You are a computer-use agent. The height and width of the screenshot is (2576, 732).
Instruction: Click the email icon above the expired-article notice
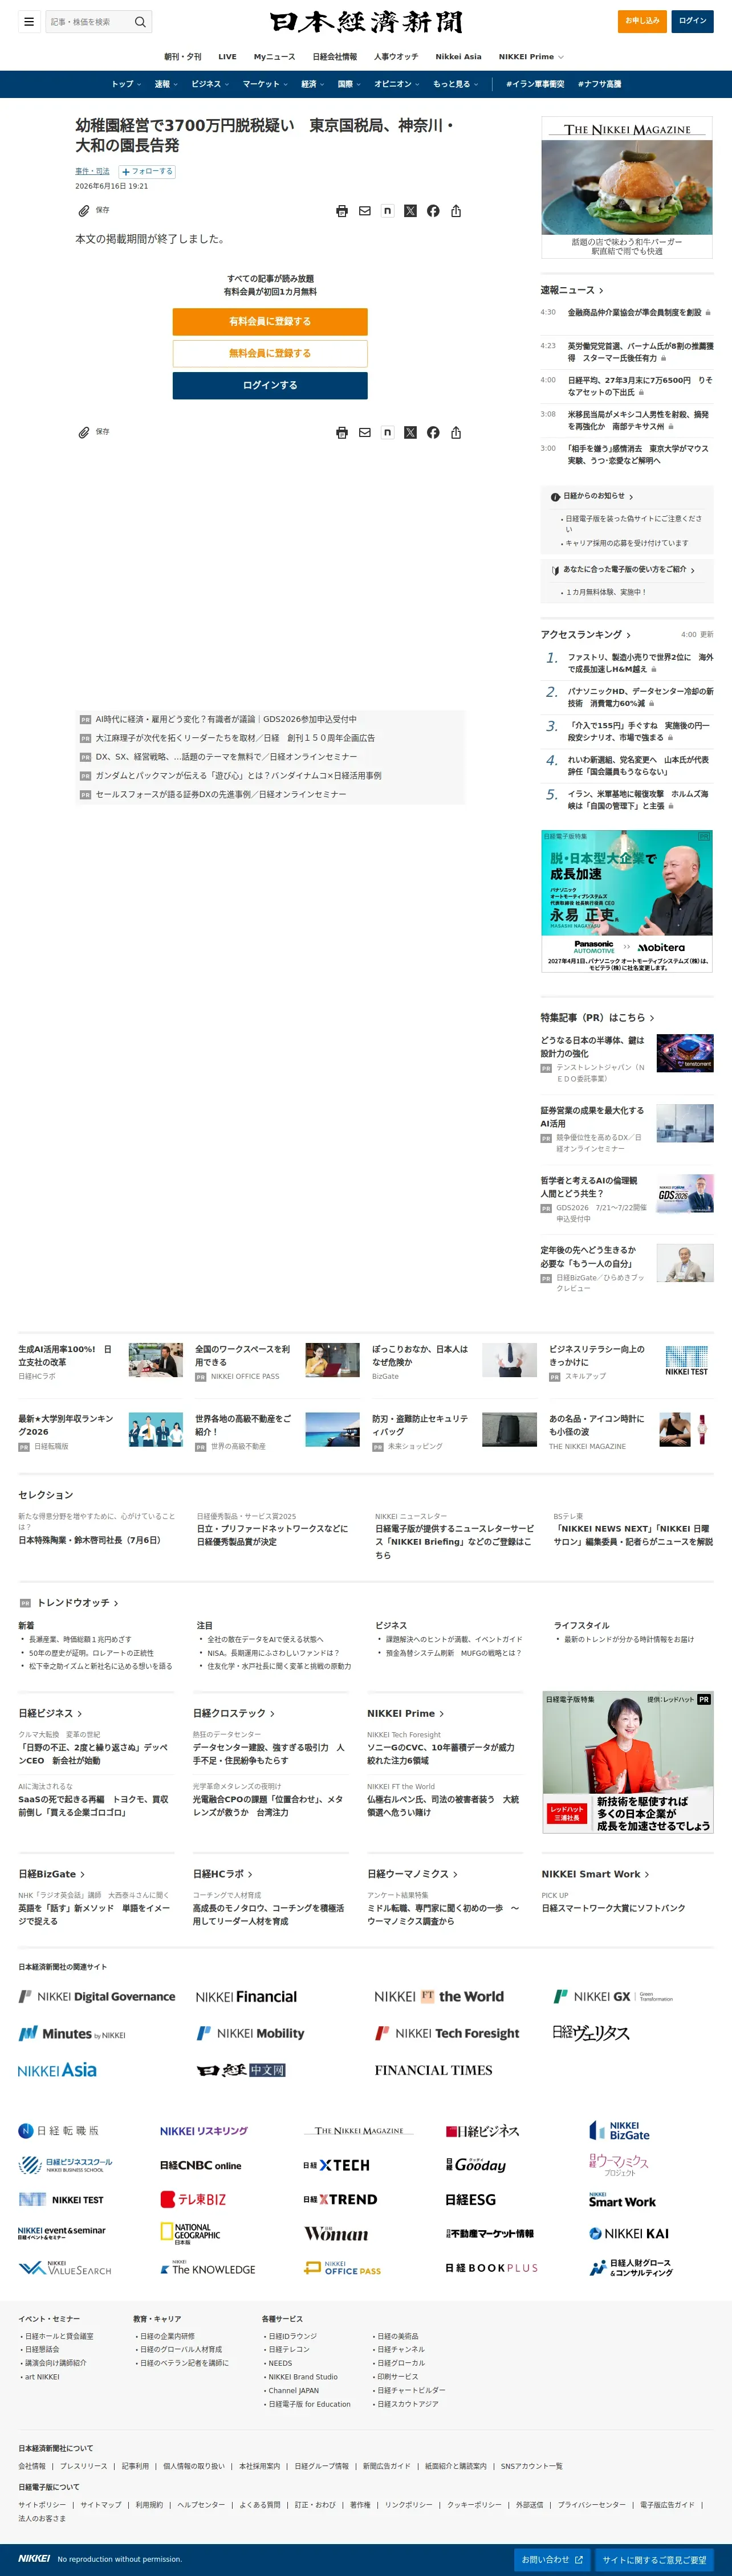click(365, 211)
